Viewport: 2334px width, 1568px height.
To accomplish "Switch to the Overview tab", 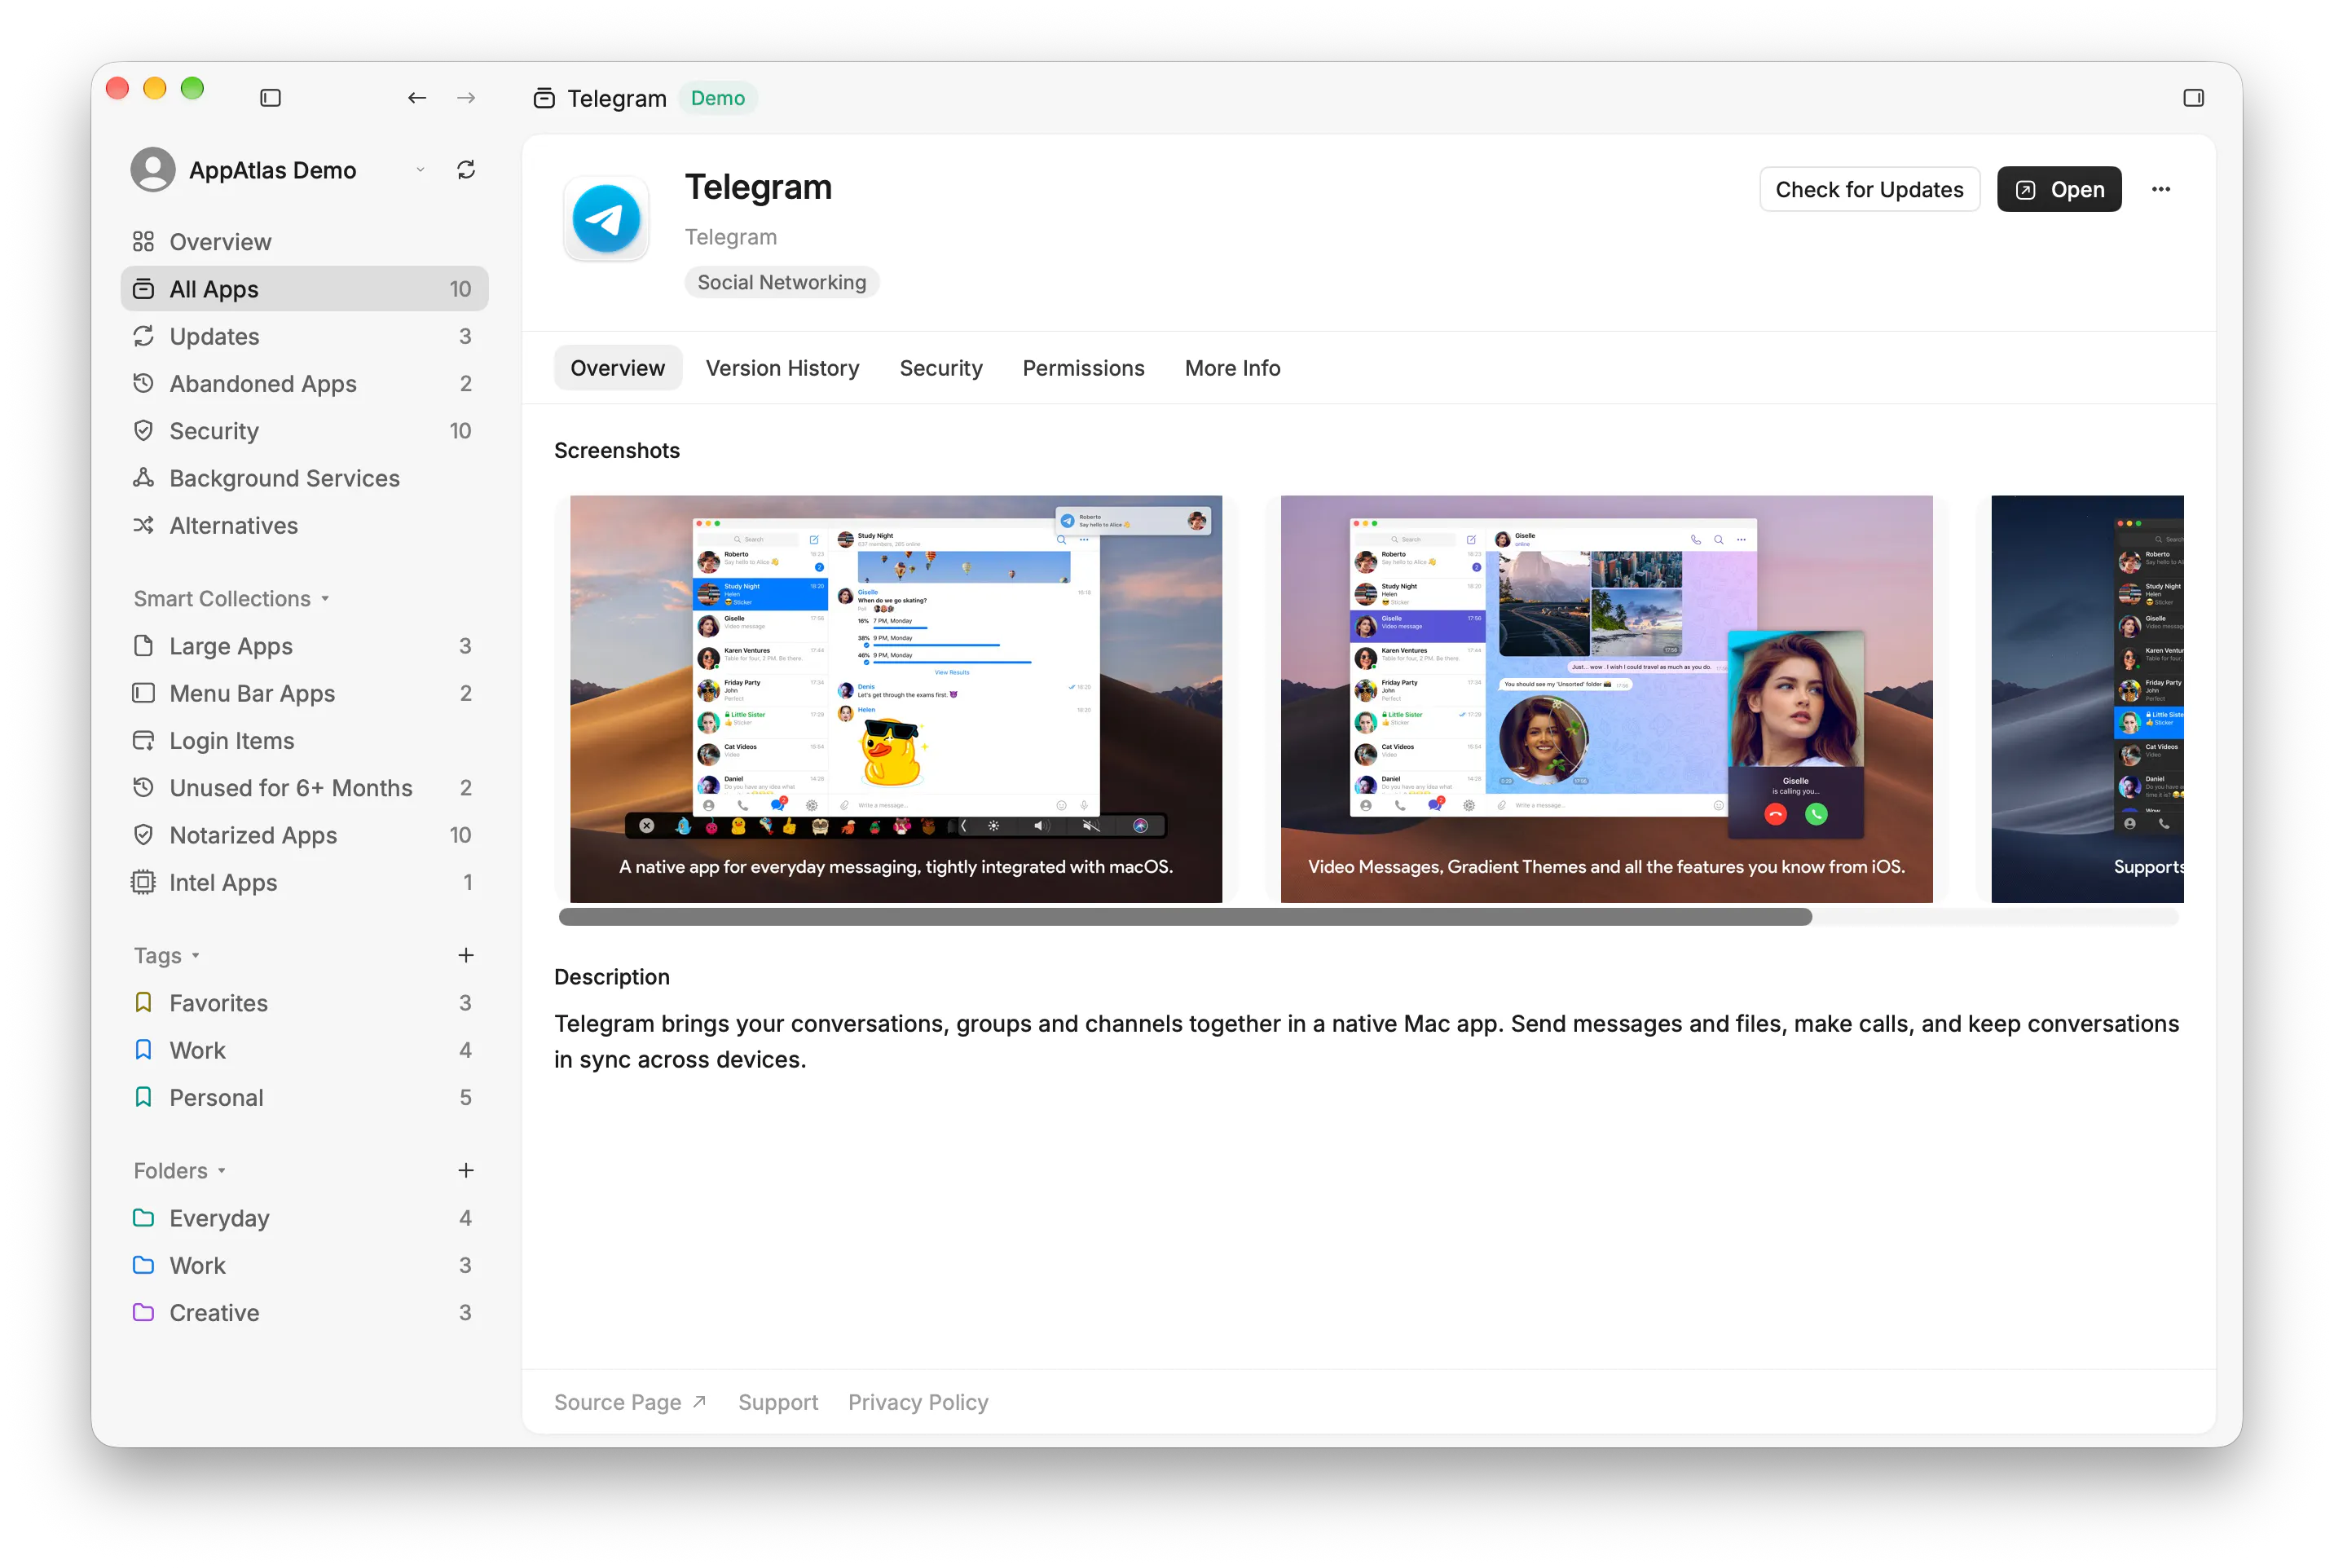I will (x=617, y=368).
